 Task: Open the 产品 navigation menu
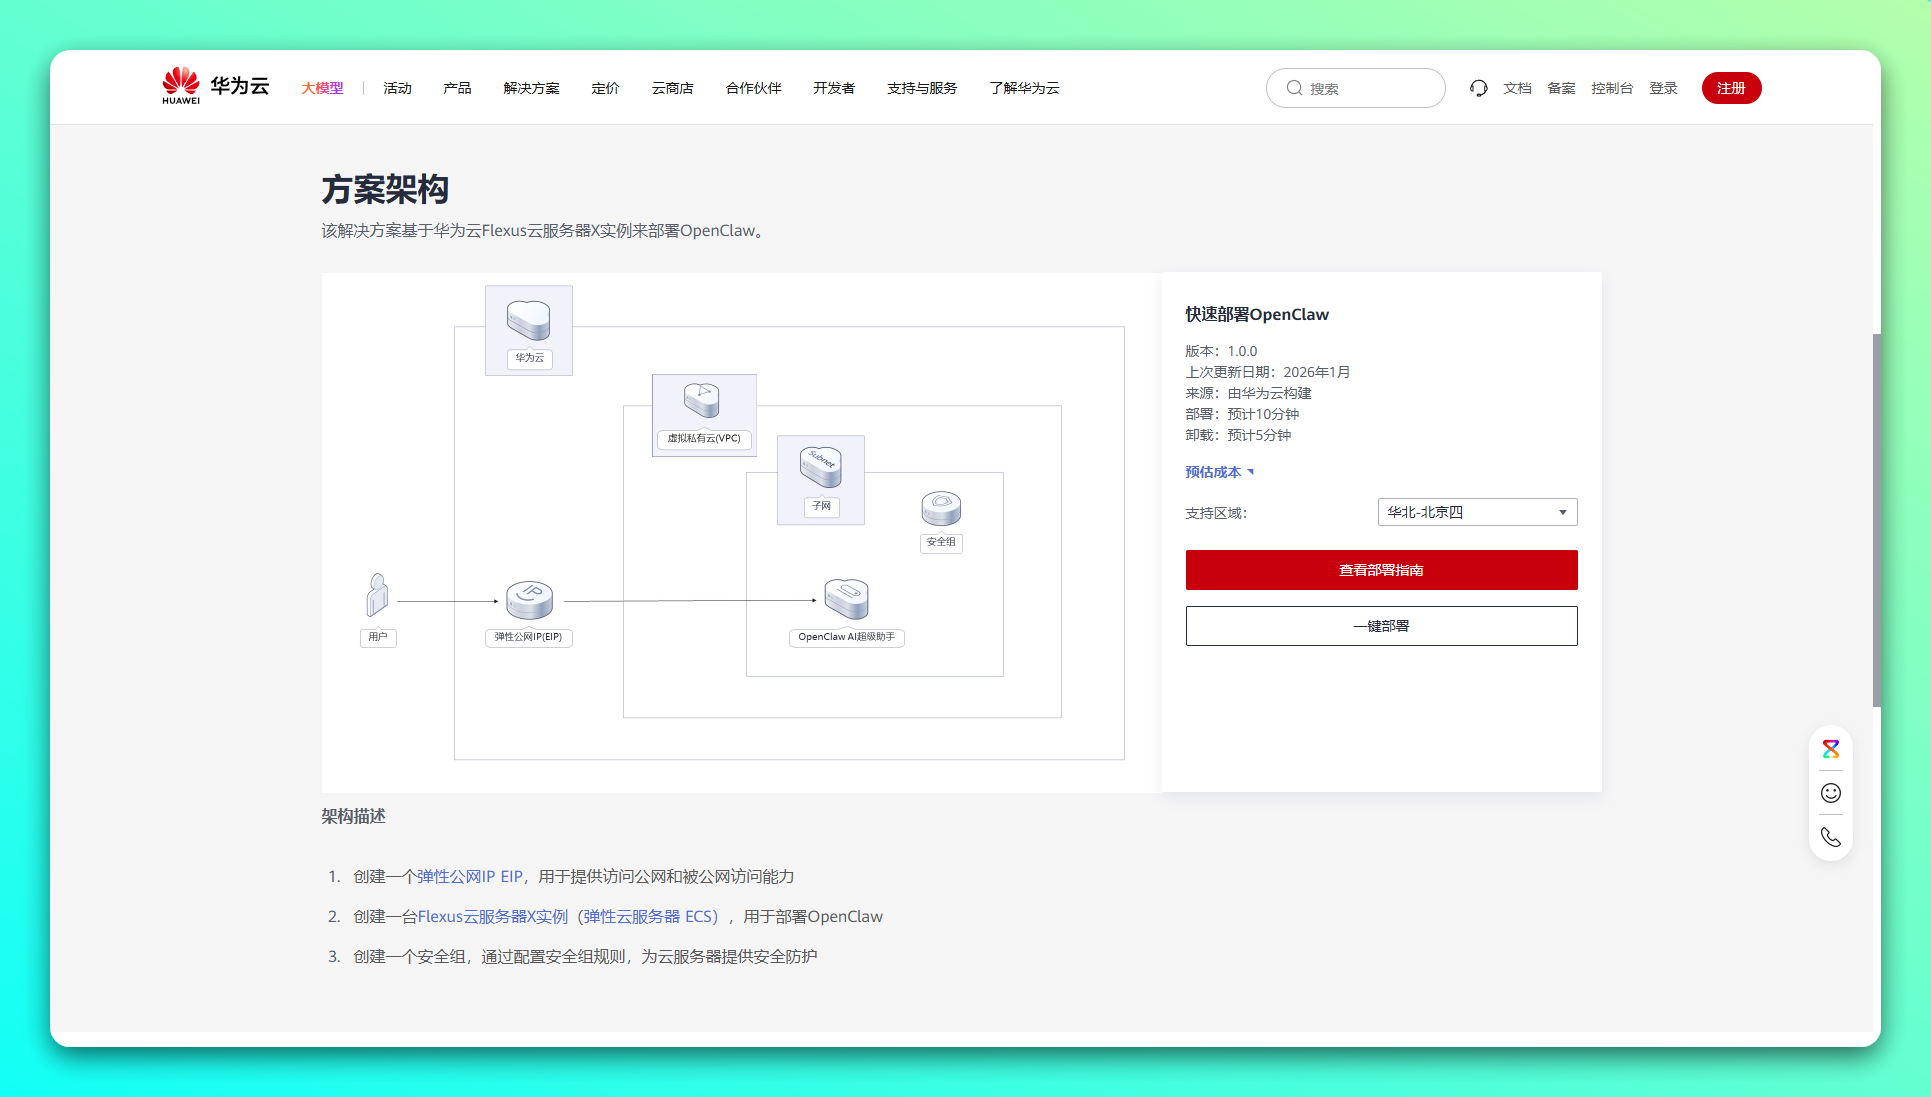(x=457, y=88)
